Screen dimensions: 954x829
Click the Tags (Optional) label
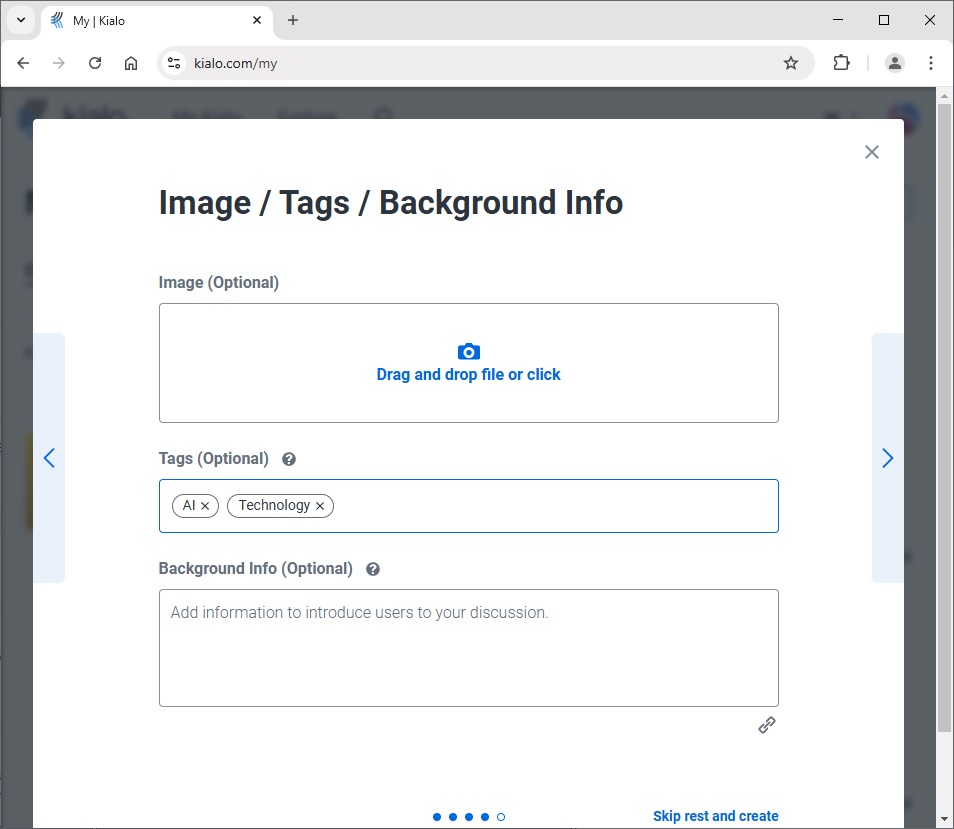pos(214,459)
